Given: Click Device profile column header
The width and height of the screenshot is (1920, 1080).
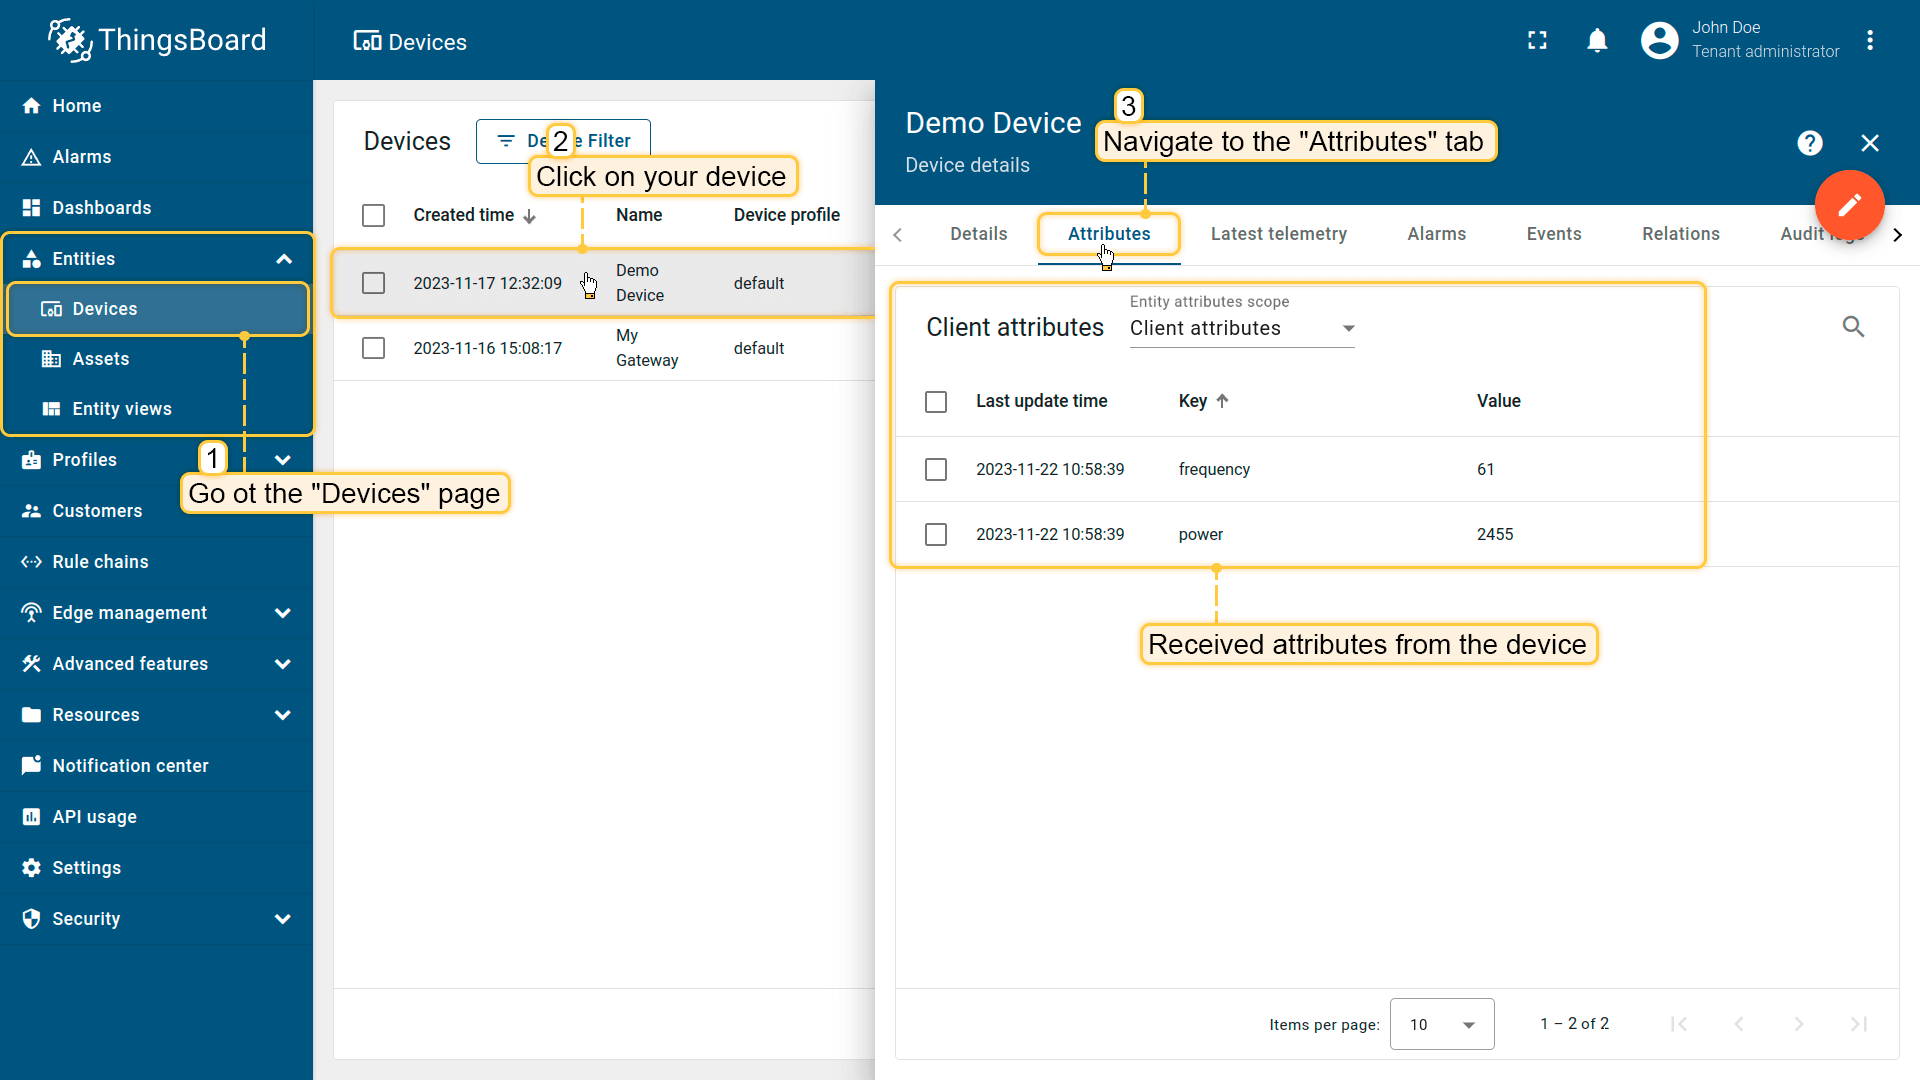Looking at the screenshot, I should [x=786, y=215].
